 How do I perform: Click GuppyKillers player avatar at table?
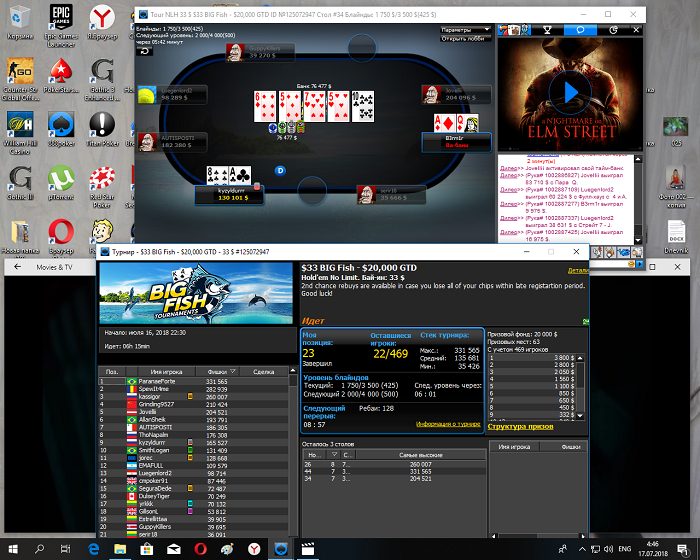tap(235, 52)
